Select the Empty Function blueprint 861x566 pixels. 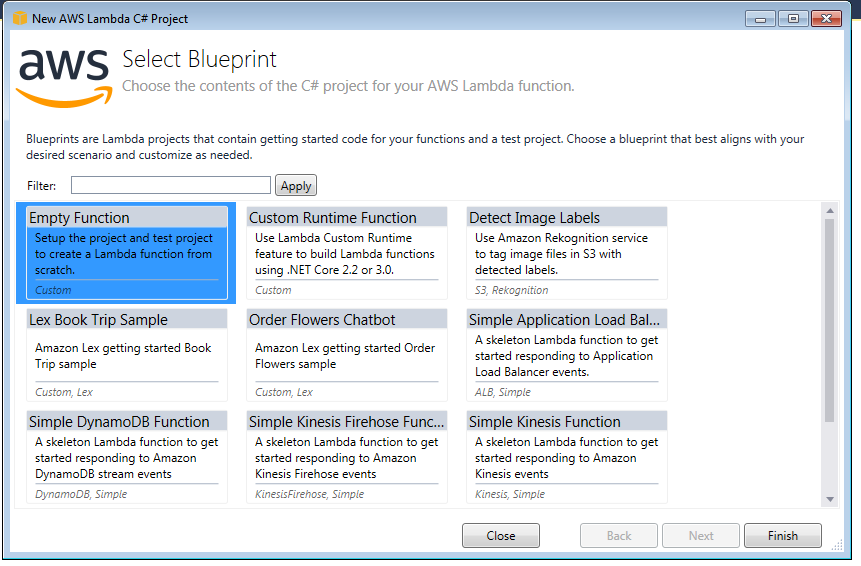click(x=127, y=253)
